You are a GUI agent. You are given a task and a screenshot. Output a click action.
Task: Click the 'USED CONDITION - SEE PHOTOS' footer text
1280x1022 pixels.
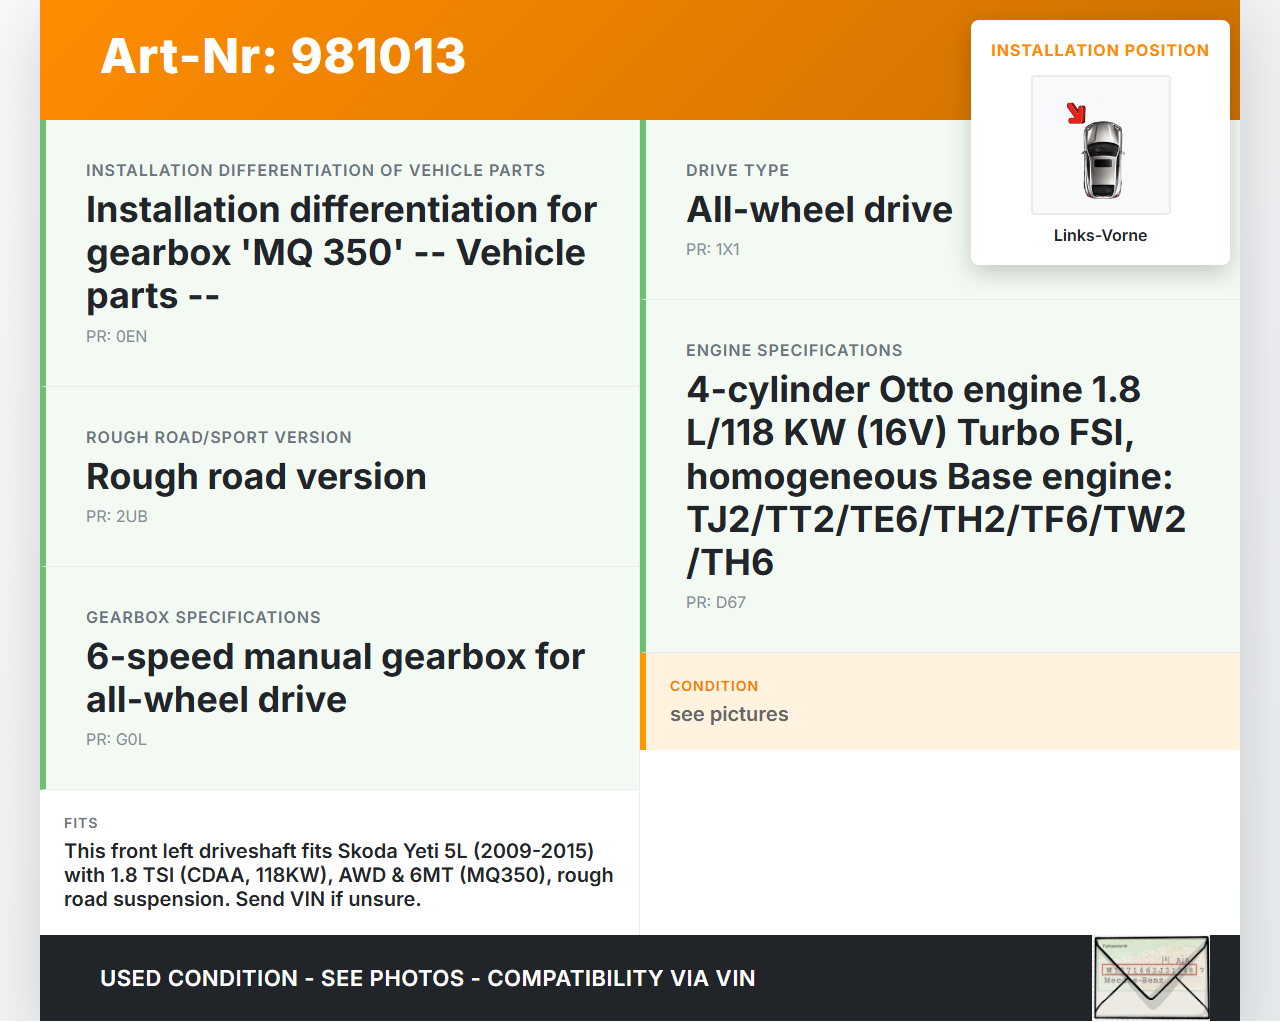pos(428,978)
